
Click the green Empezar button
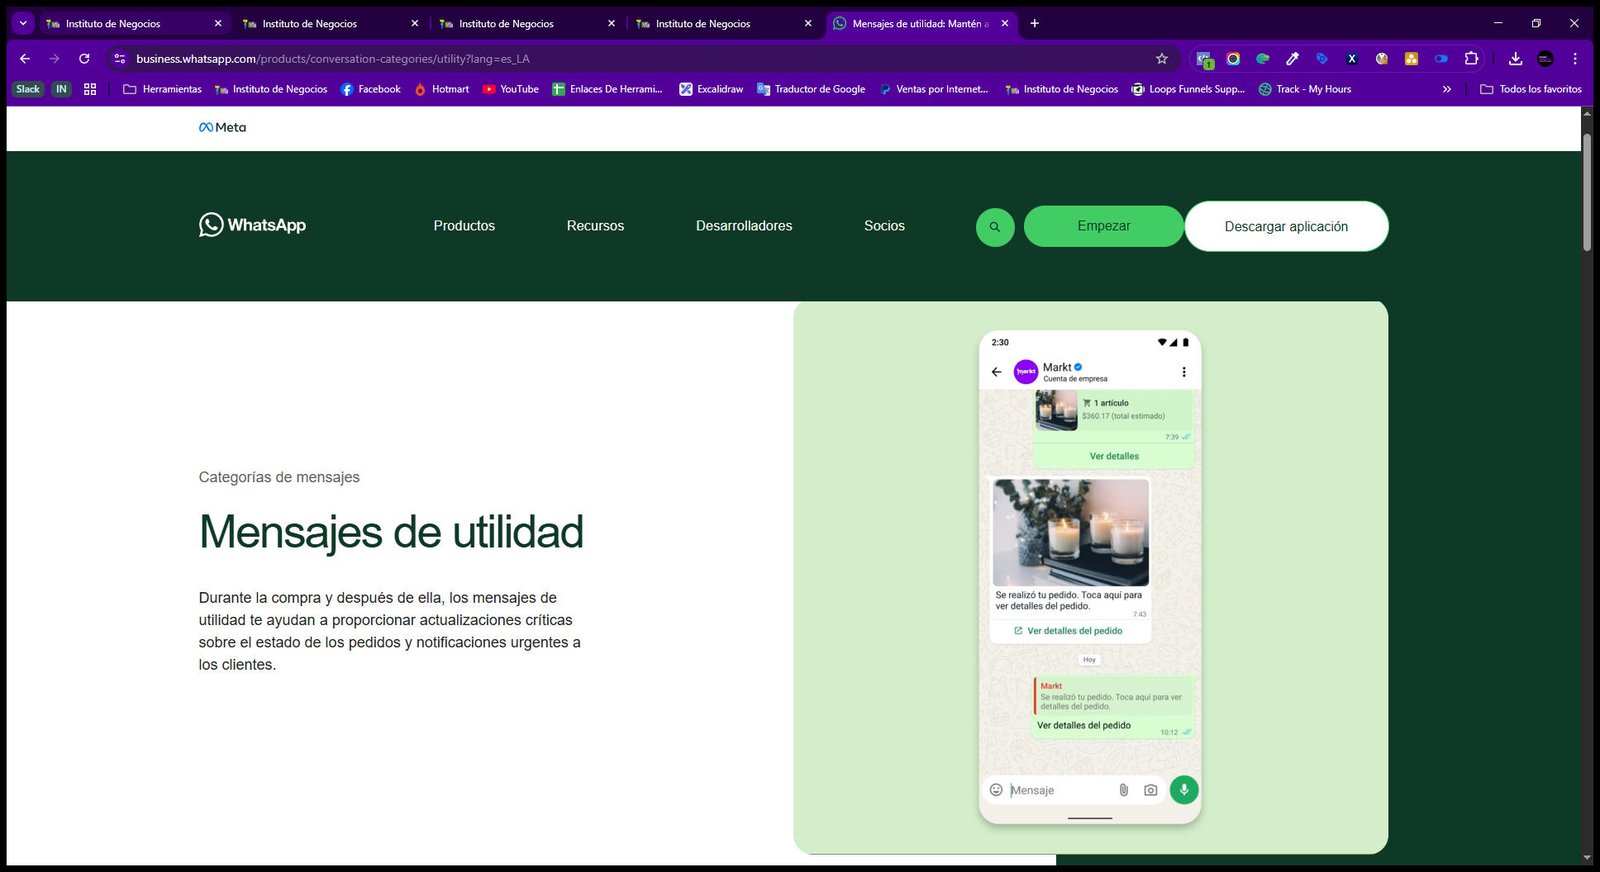[x=1104, y=226]
